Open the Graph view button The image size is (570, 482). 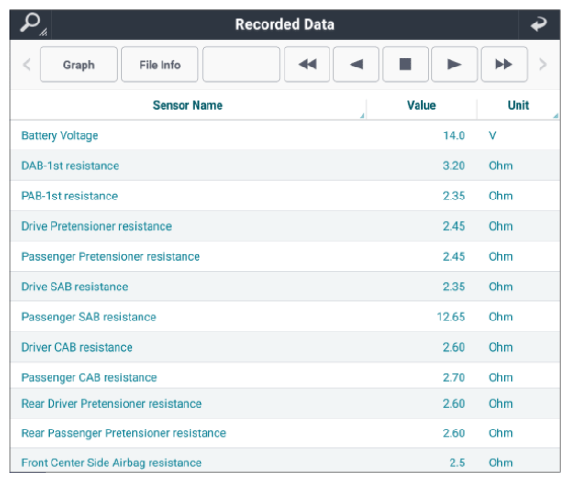(79, 64)
